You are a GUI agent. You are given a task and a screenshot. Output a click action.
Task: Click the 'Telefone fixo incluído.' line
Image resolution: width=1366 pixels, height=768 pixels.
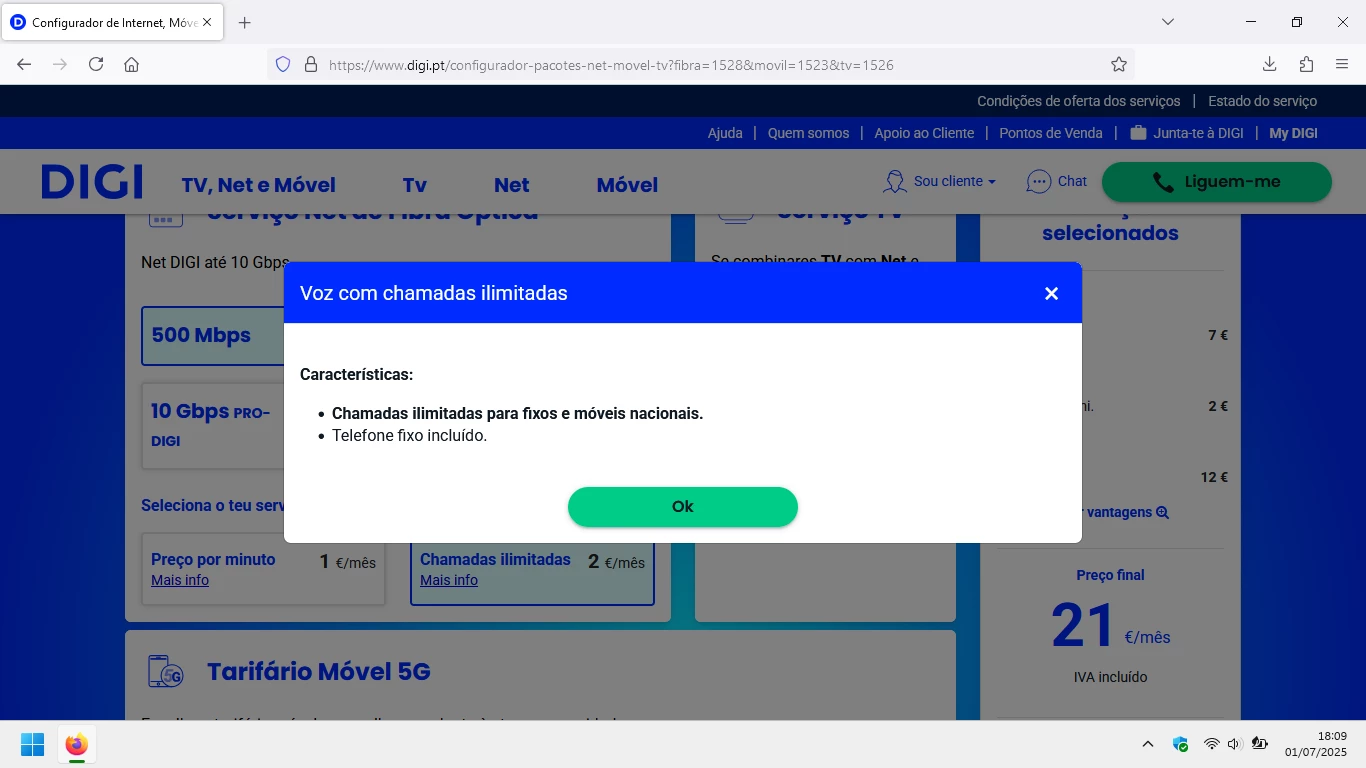pyautogui.click(x=410, y=436)
